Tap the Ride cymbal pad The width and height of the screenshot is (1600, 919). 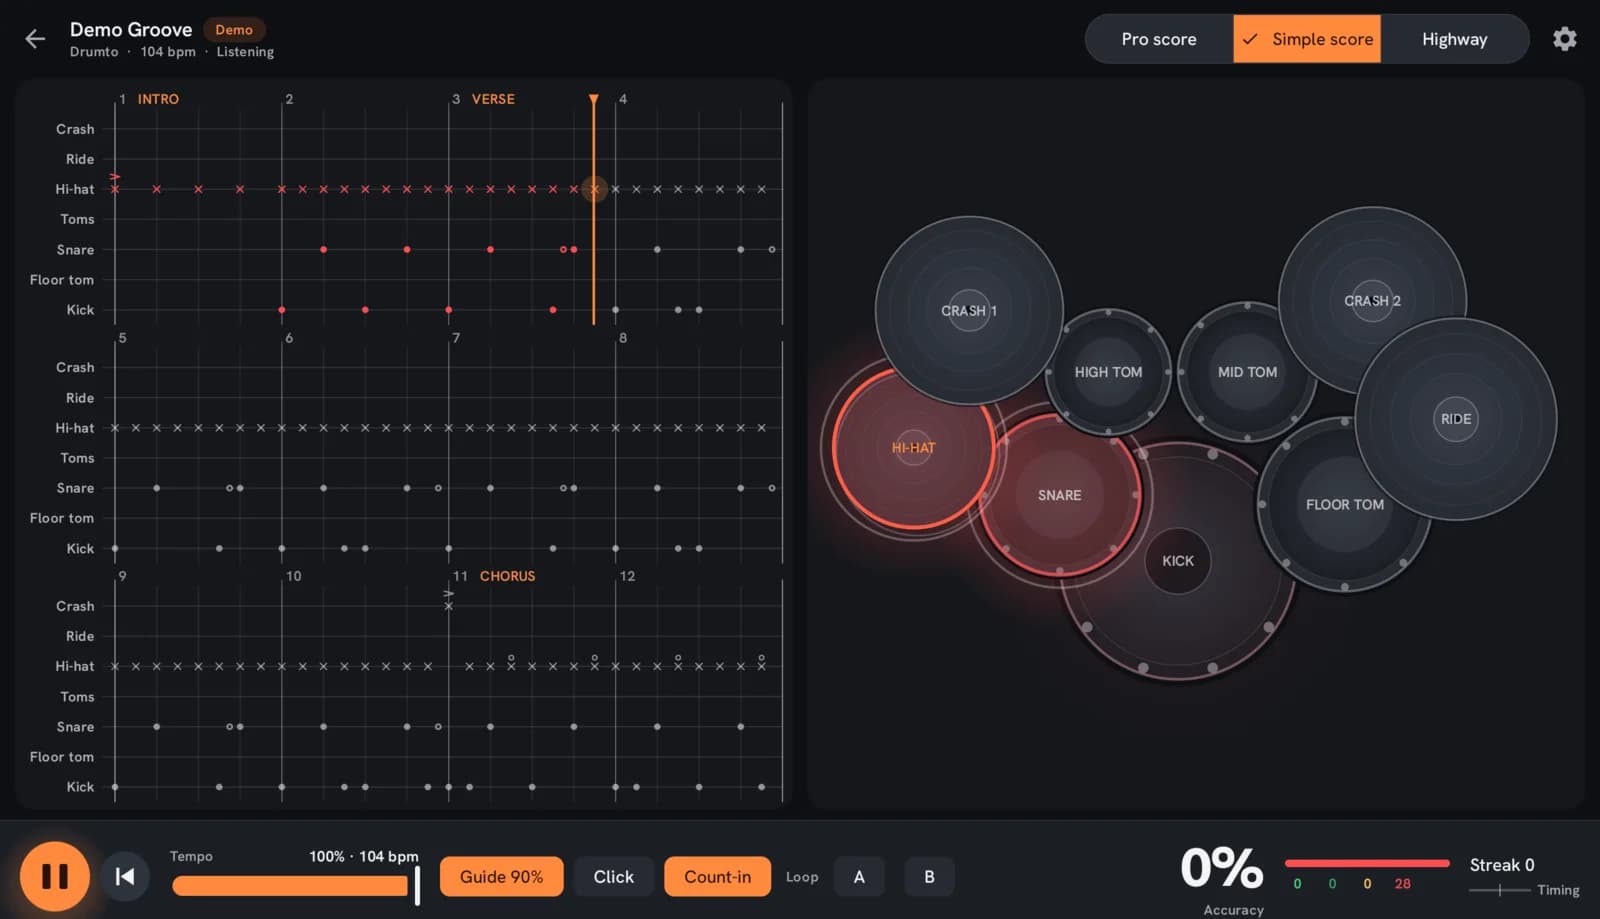(x=1455, y=419)
